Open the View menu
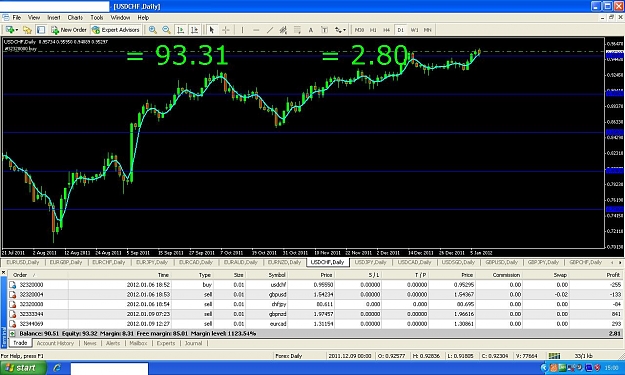This screenshot has width=625, height=375. (x=34, y=18)
